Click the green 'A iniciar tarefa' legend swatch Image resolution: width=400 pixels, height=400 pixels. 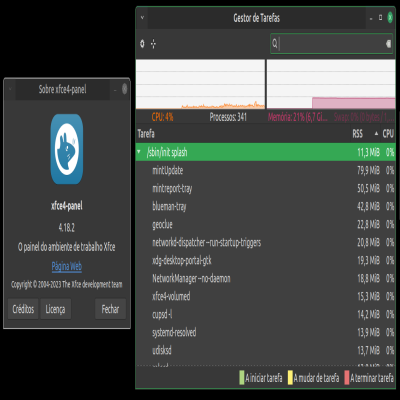[x=242, y=378]
